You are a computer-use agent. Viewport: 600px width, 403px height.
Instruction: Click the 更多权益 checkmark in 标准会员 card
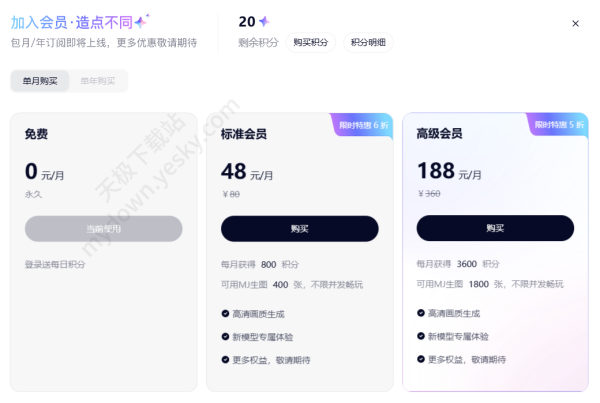(225, 360)
